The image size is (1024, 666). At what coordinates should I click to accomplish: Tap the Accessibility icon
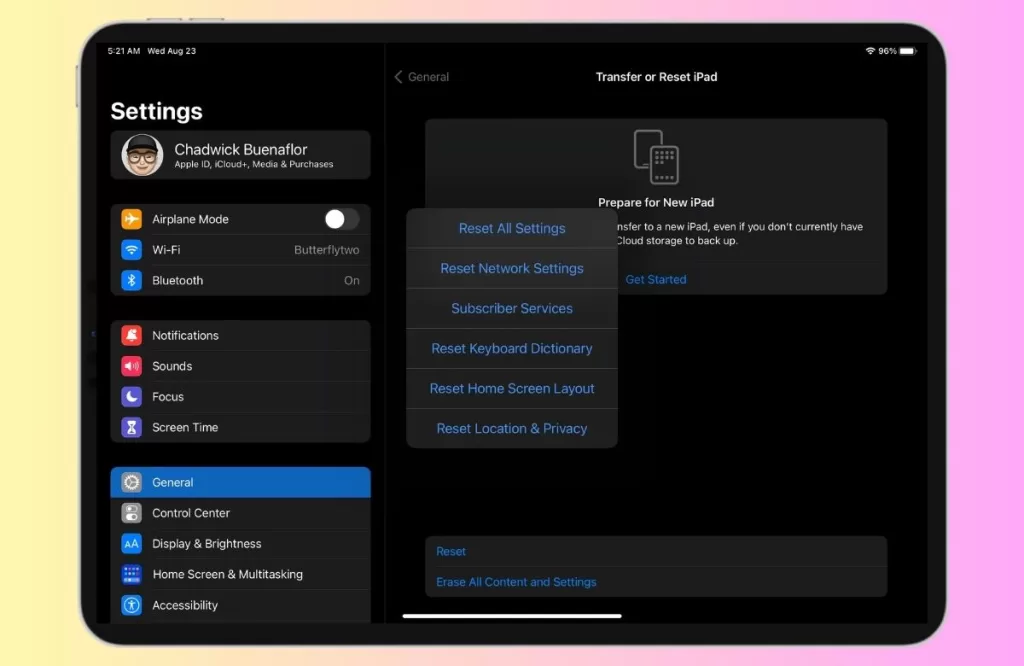click(x=131, y=605)
